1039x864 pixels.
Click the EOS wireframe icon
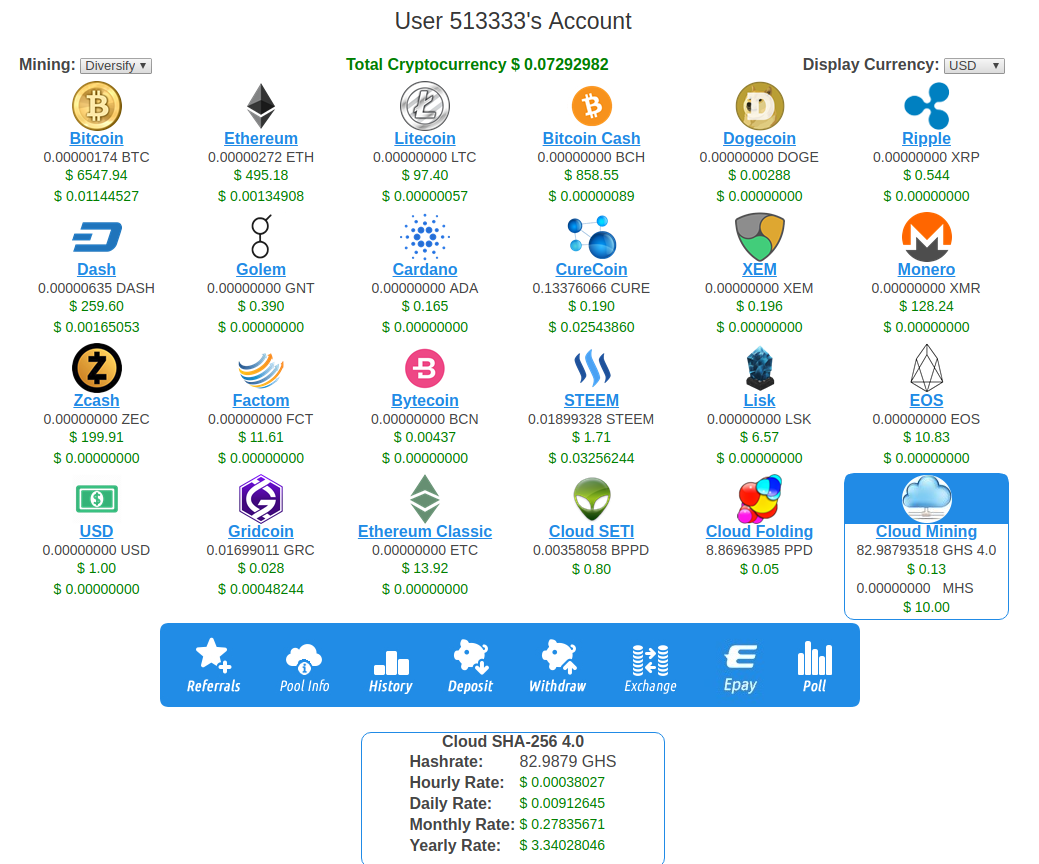926,368
